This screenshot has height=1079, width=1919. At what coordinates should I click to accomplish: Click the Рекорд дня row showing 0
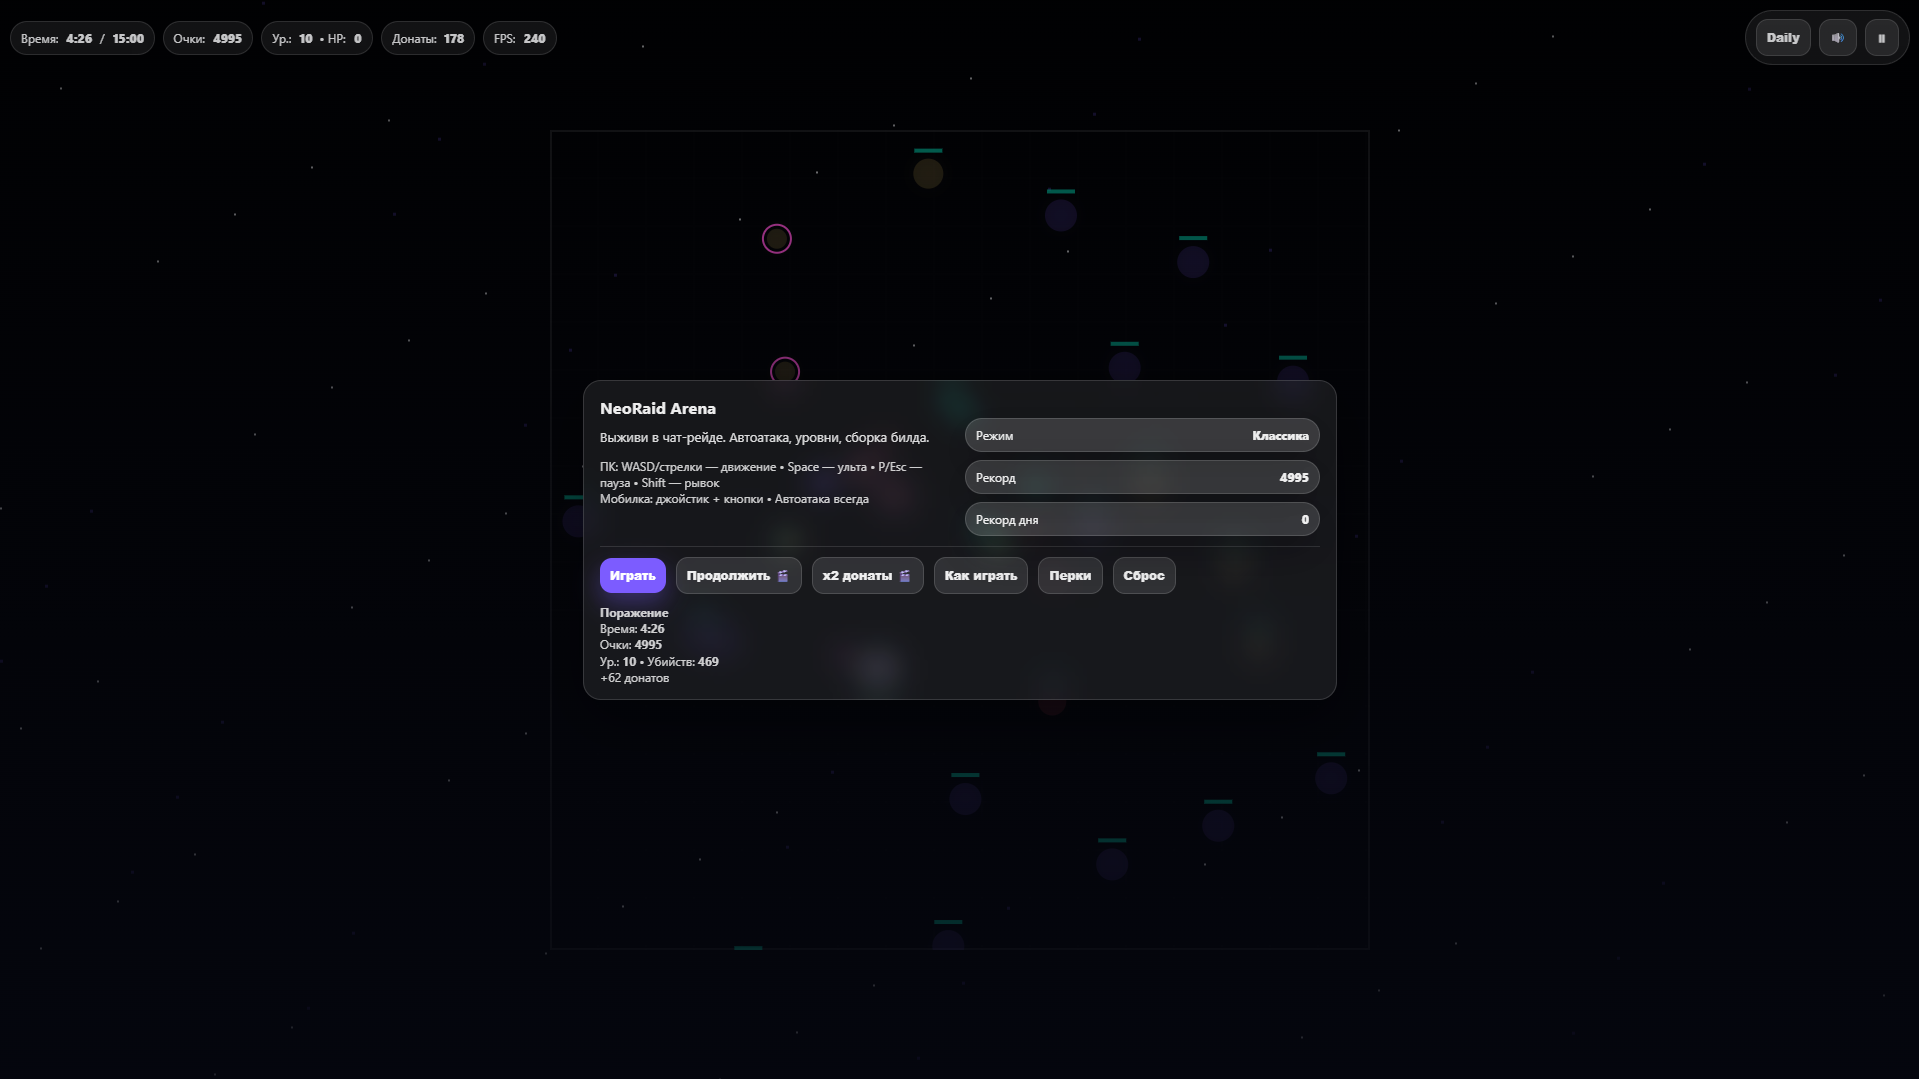pos(1142,520)
